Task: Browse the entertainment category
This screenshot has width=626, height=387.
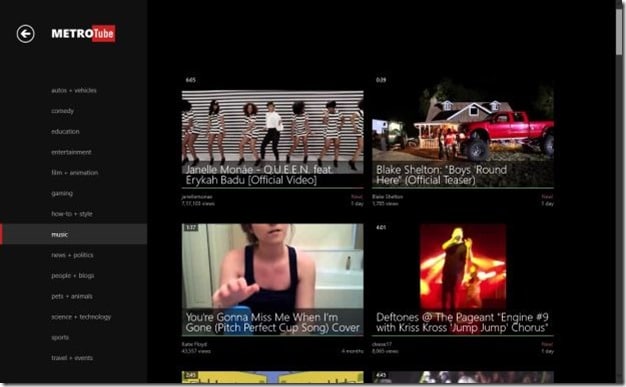Action: [x=71, y=152]
